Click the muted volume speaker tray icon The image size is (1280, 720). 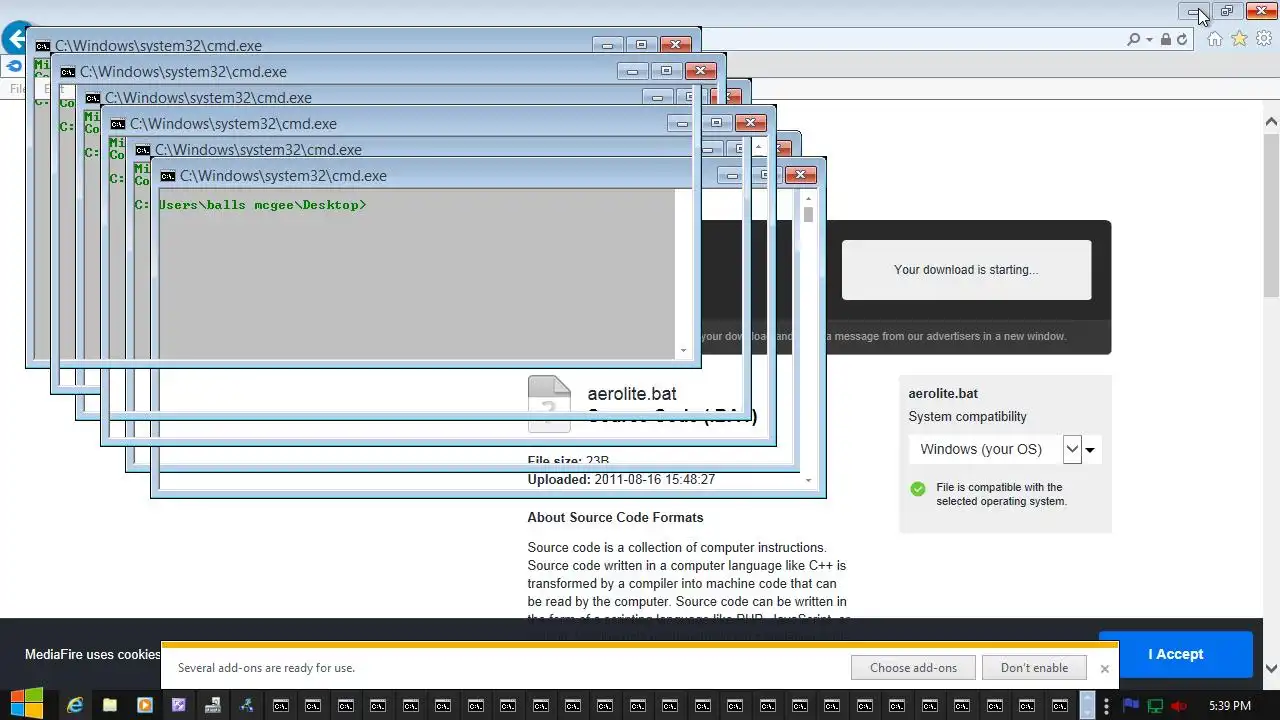(1178, 705)
